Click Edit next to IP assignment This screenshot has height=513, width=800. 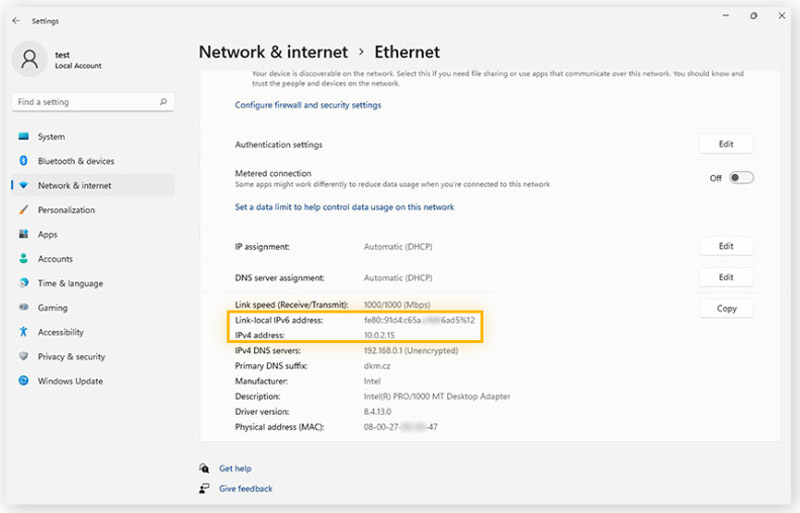point(725,246)
